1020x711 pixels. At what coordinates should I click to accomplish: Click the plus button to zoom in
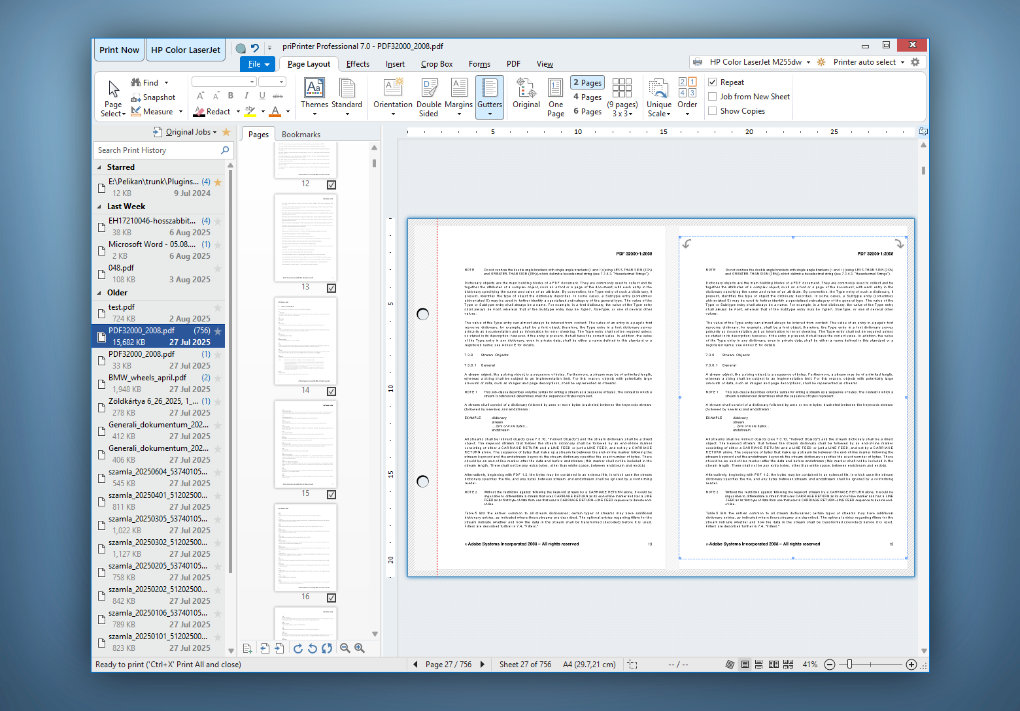tap(911, 664)
